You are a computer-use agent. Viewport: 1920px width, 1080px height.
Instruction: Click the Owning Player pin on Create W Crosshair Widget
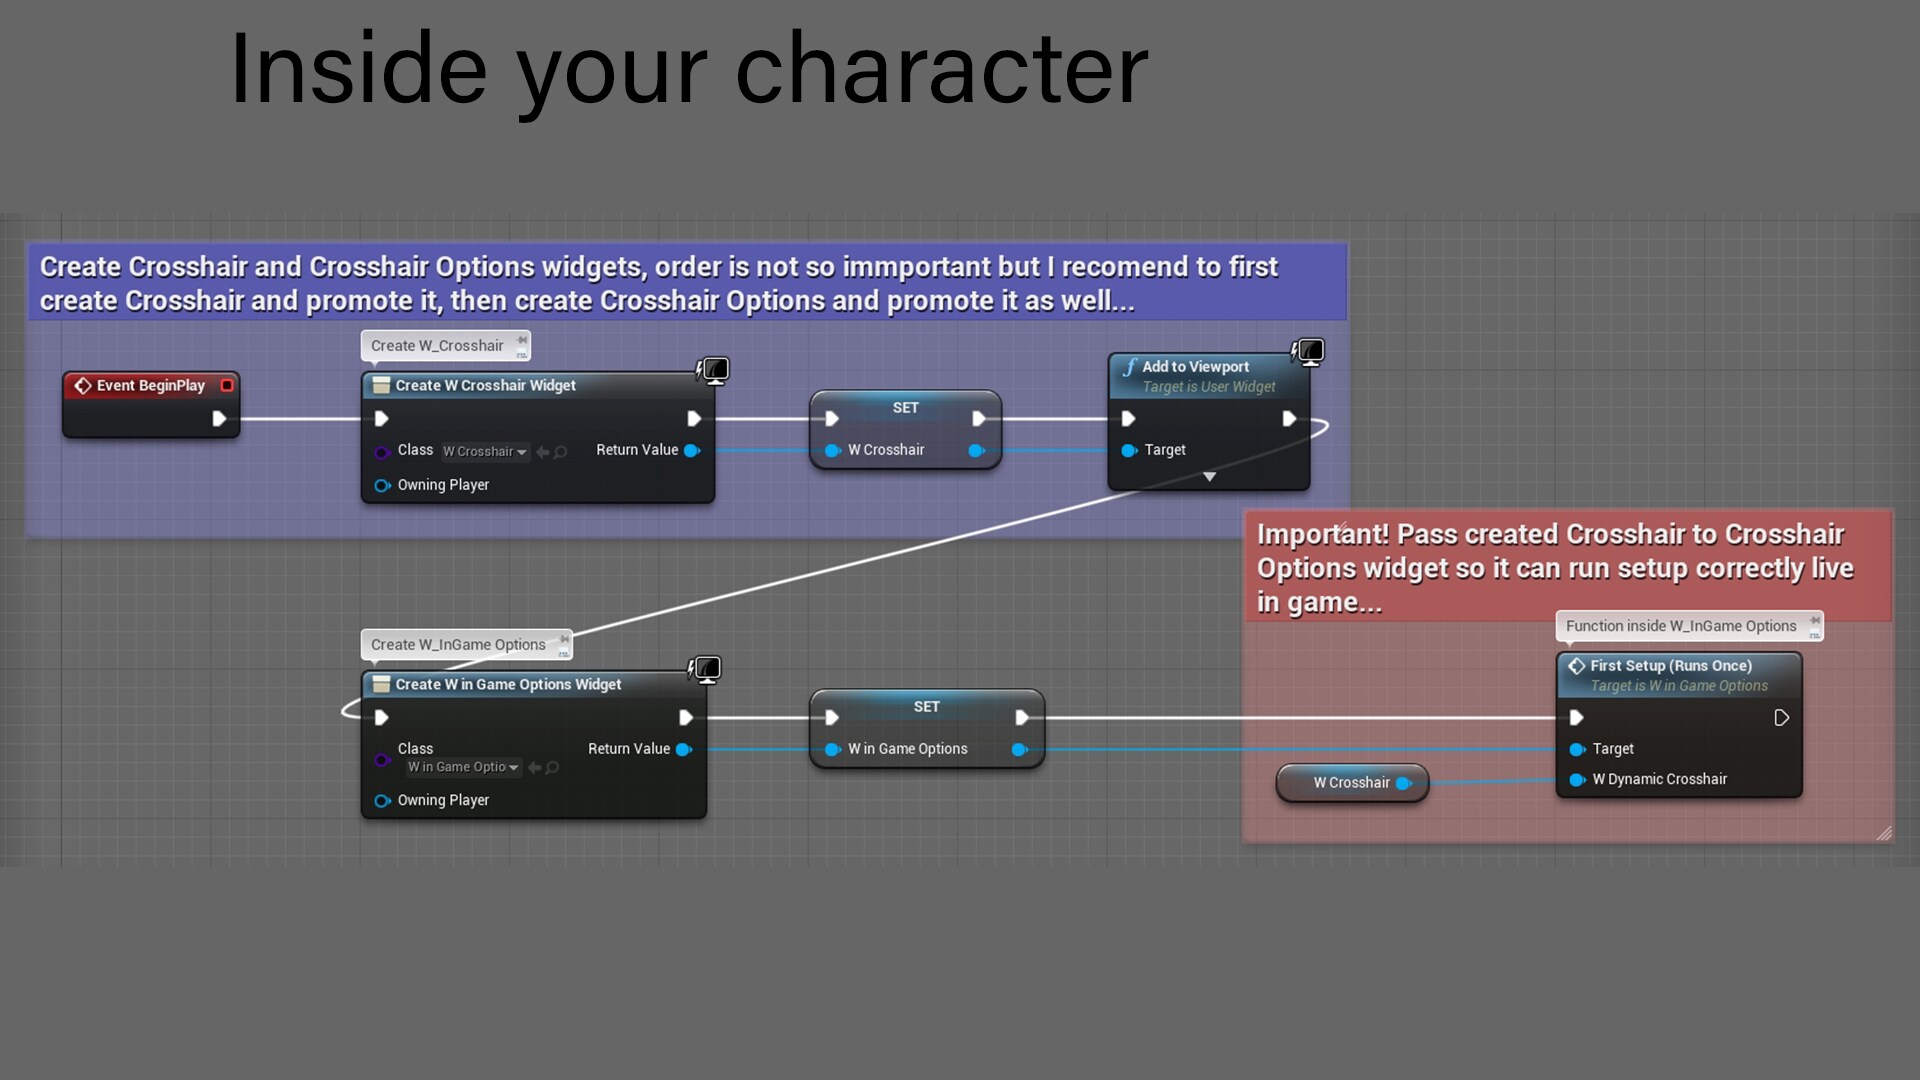381,485
